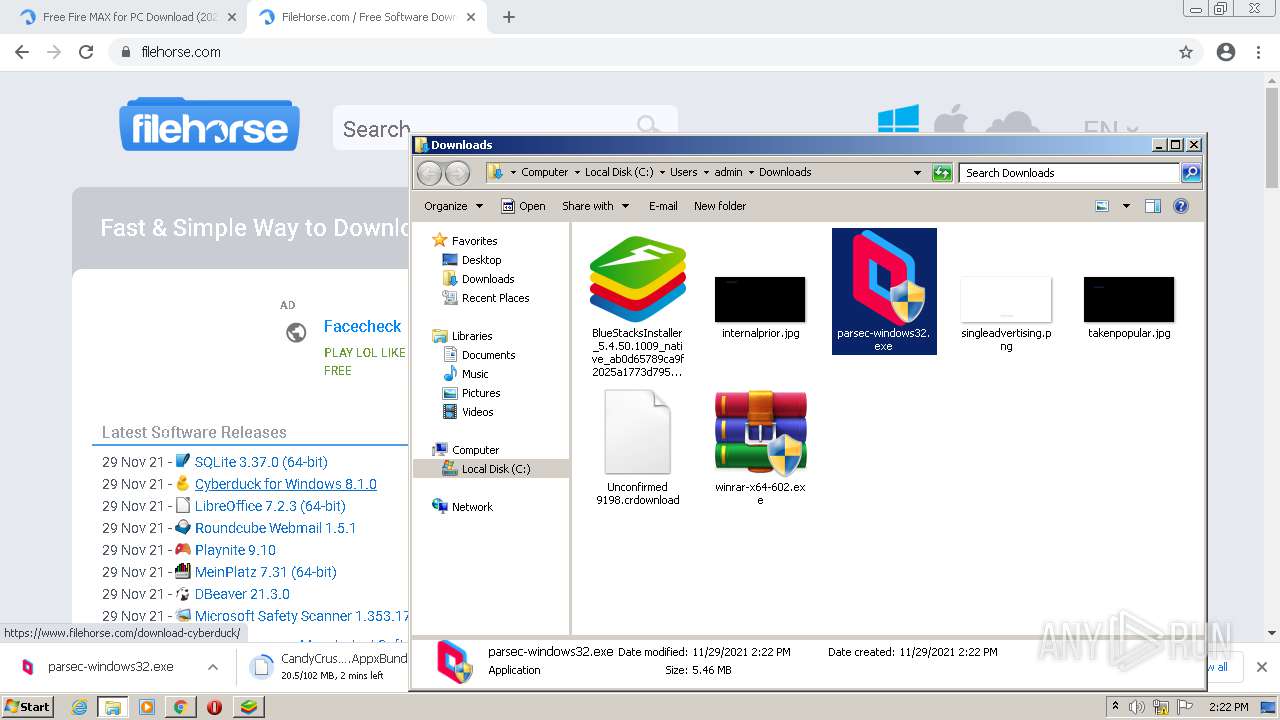Click Users in the address breadcrumb

[684, 172]
